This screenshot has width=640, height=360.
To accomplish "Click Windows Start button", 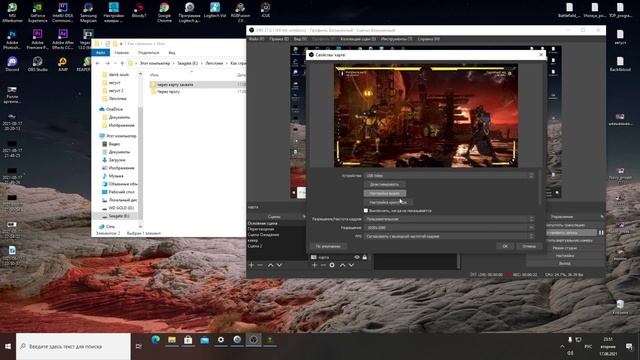I will click(x=8, y=346).
